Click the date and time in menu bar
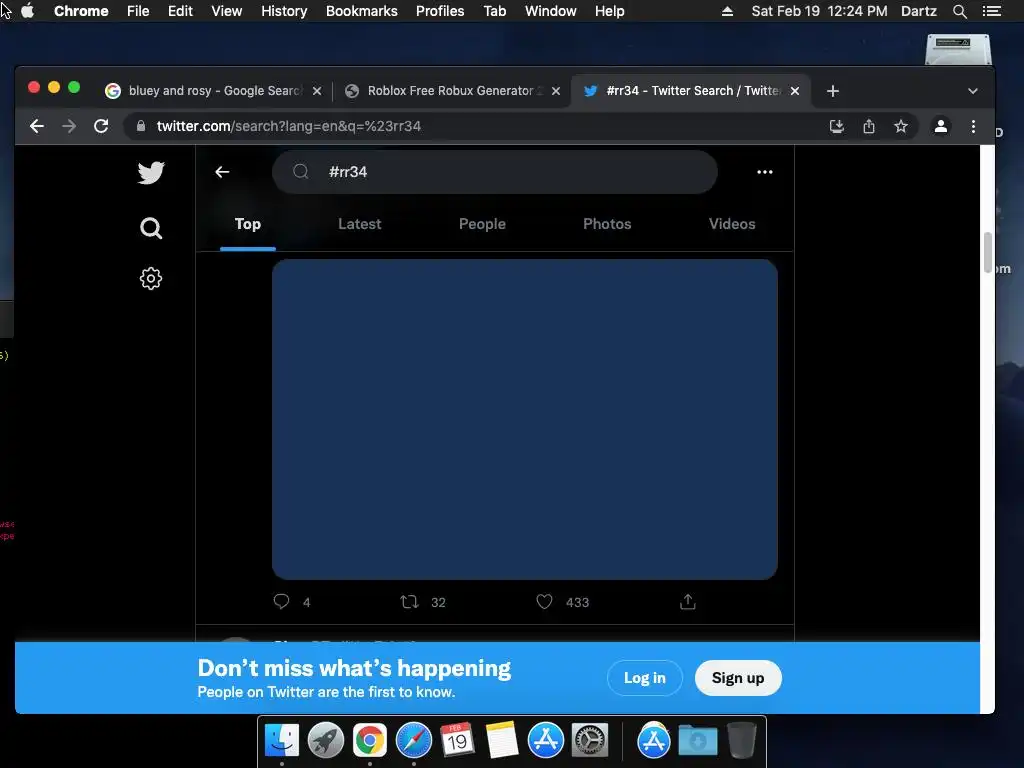1024x768 pixels. (819, 11)
